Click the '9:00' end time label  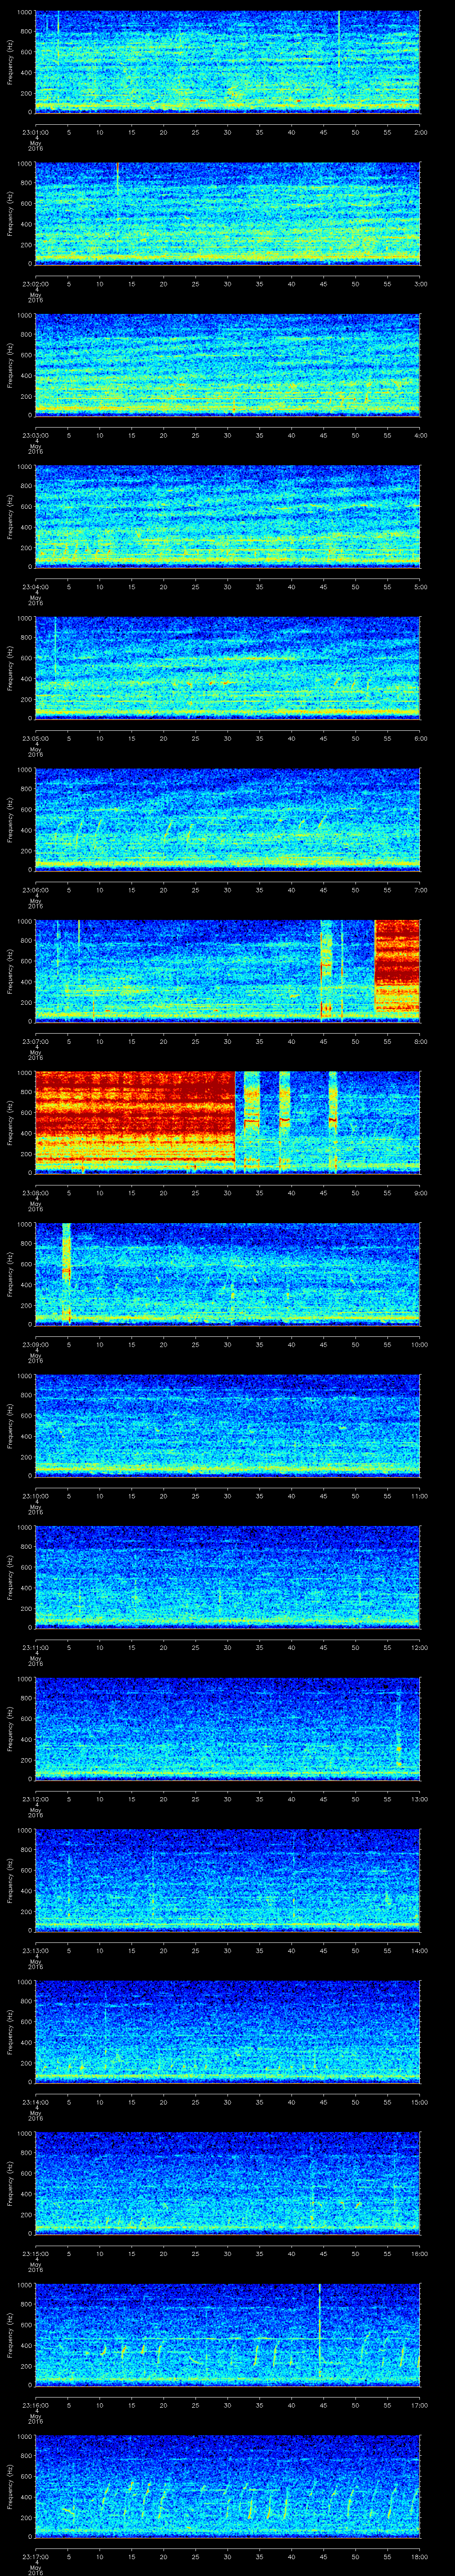tap(420, 1193)
